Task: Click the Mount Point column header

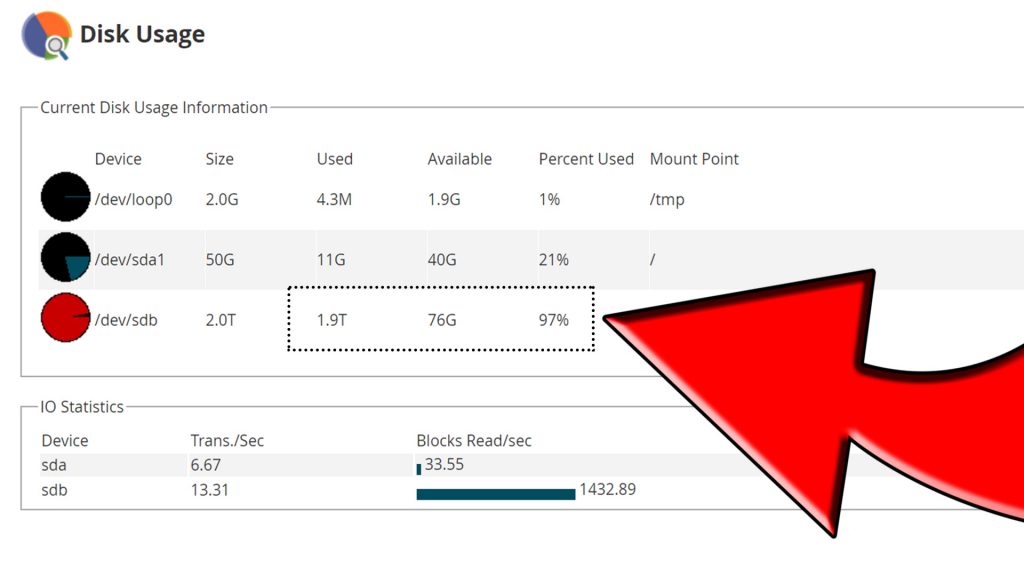Action: click(694, 159)
